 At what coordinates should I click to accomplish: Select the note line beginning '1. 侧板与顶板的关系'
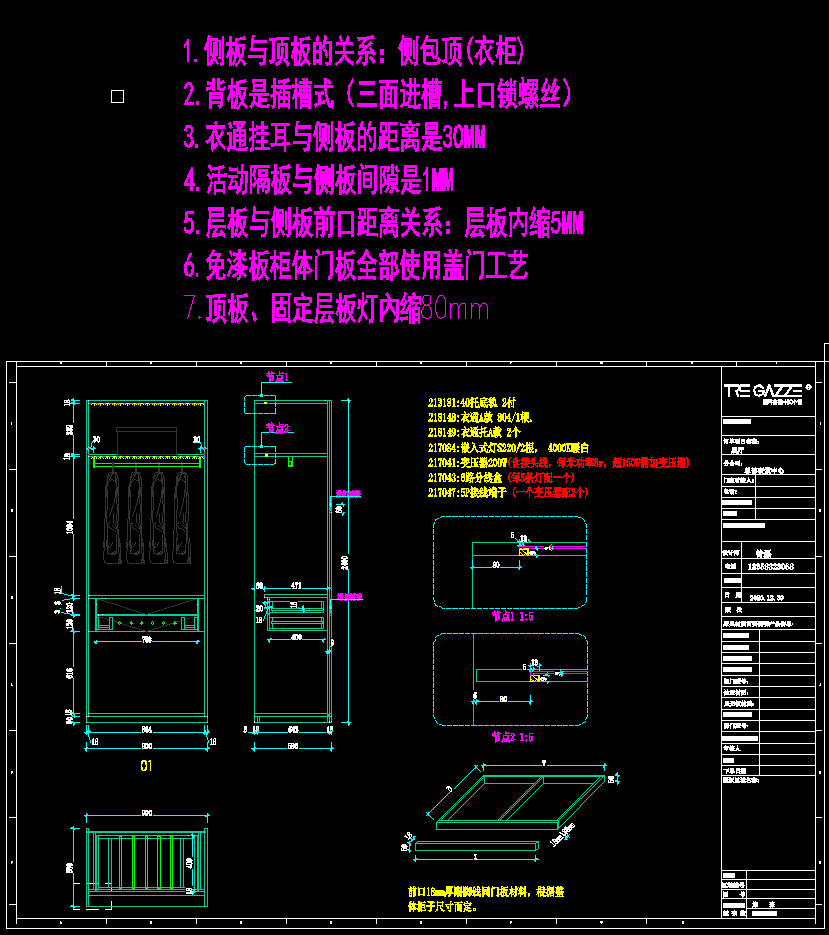(354, 51)
